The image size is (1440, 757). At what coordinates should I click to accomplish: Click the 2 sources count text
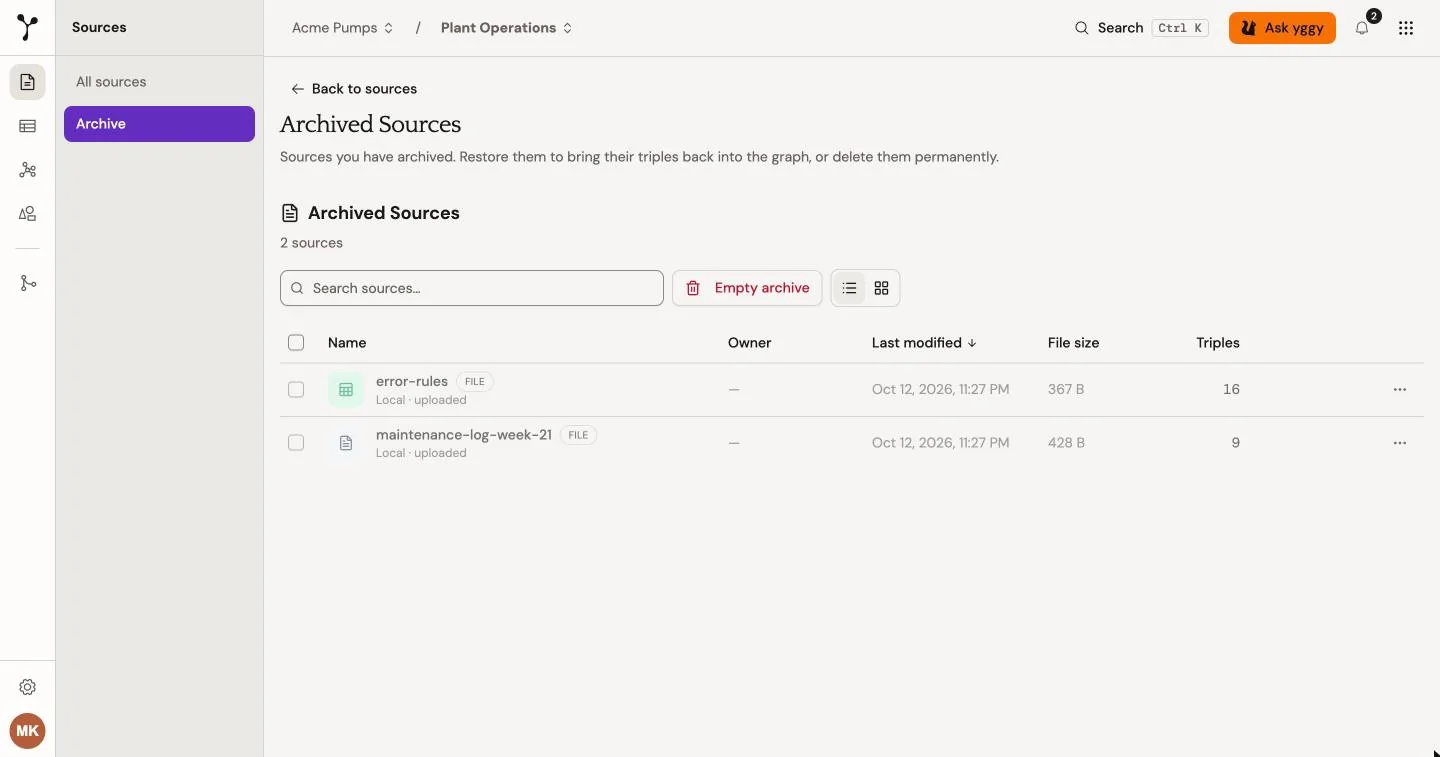(x=311, y=243)
